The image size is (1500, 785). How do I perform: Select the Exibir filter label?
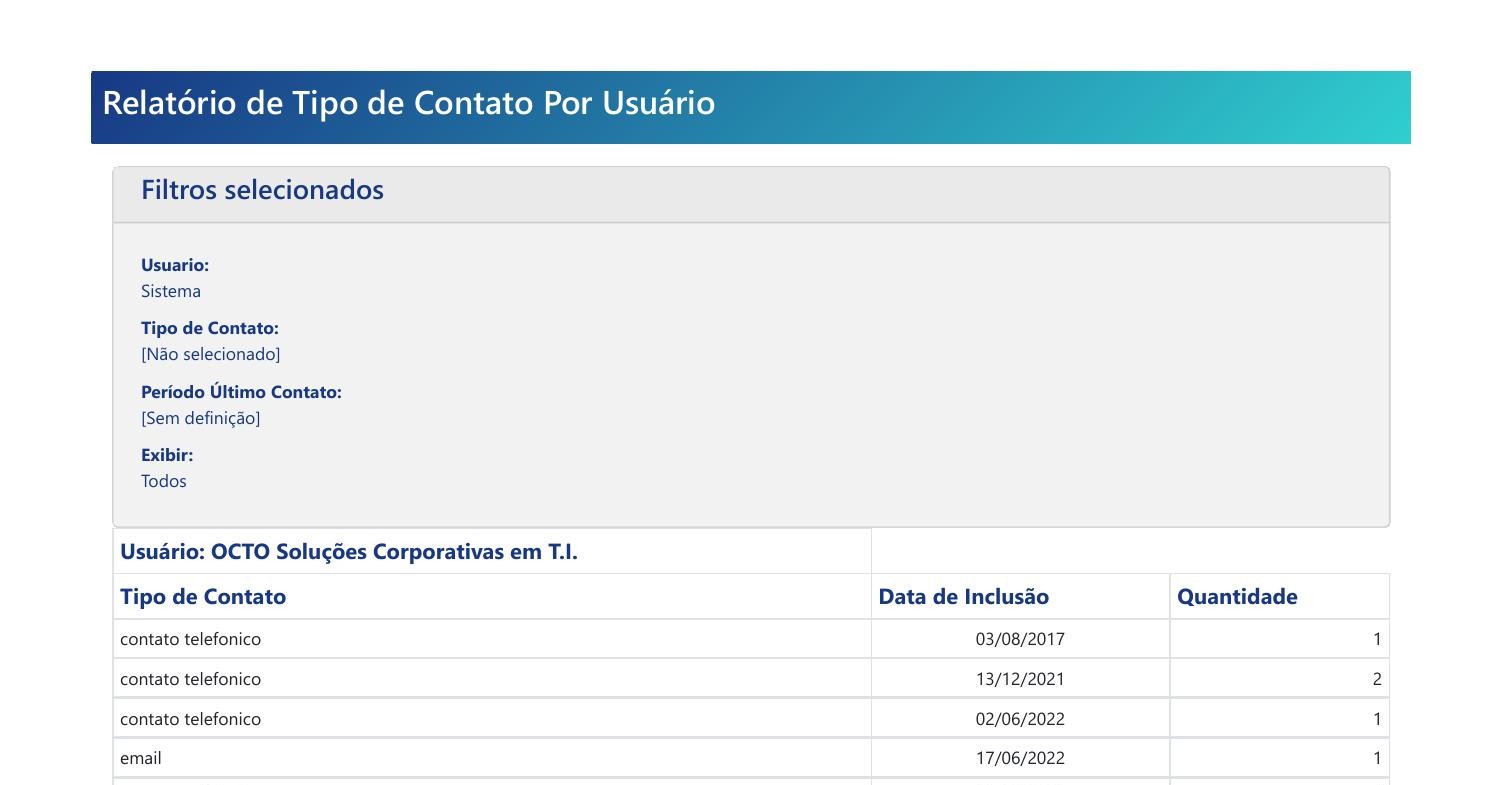click(x=167, y=455)
